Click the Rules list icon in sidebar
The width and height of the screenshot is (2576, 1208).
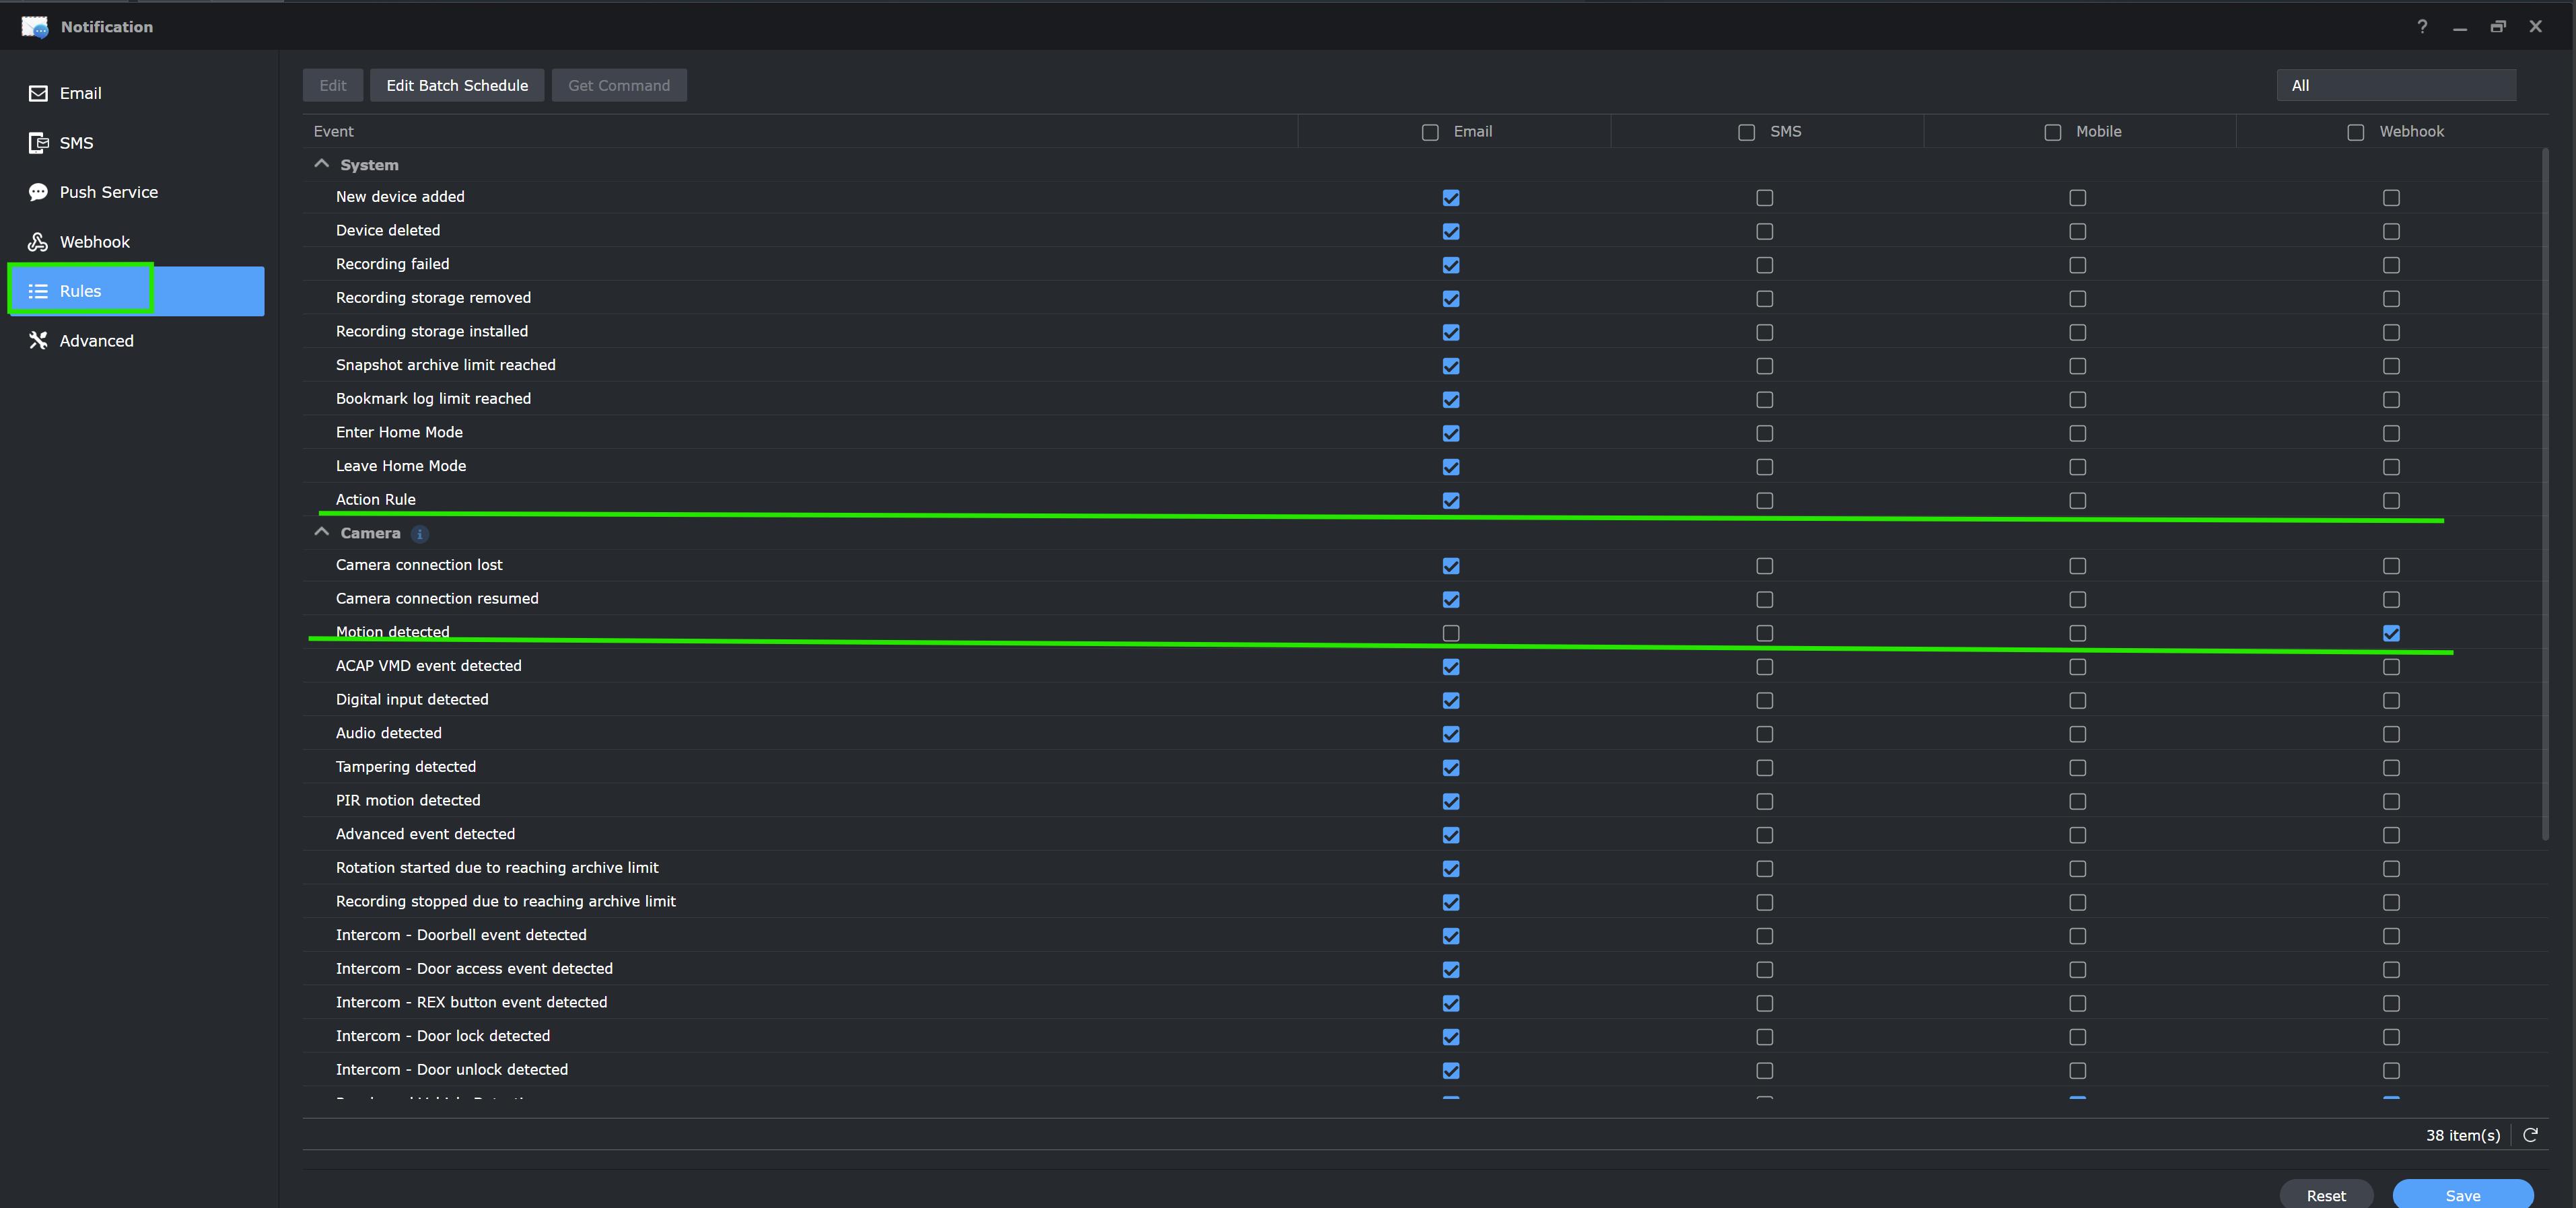coord(38,291)
